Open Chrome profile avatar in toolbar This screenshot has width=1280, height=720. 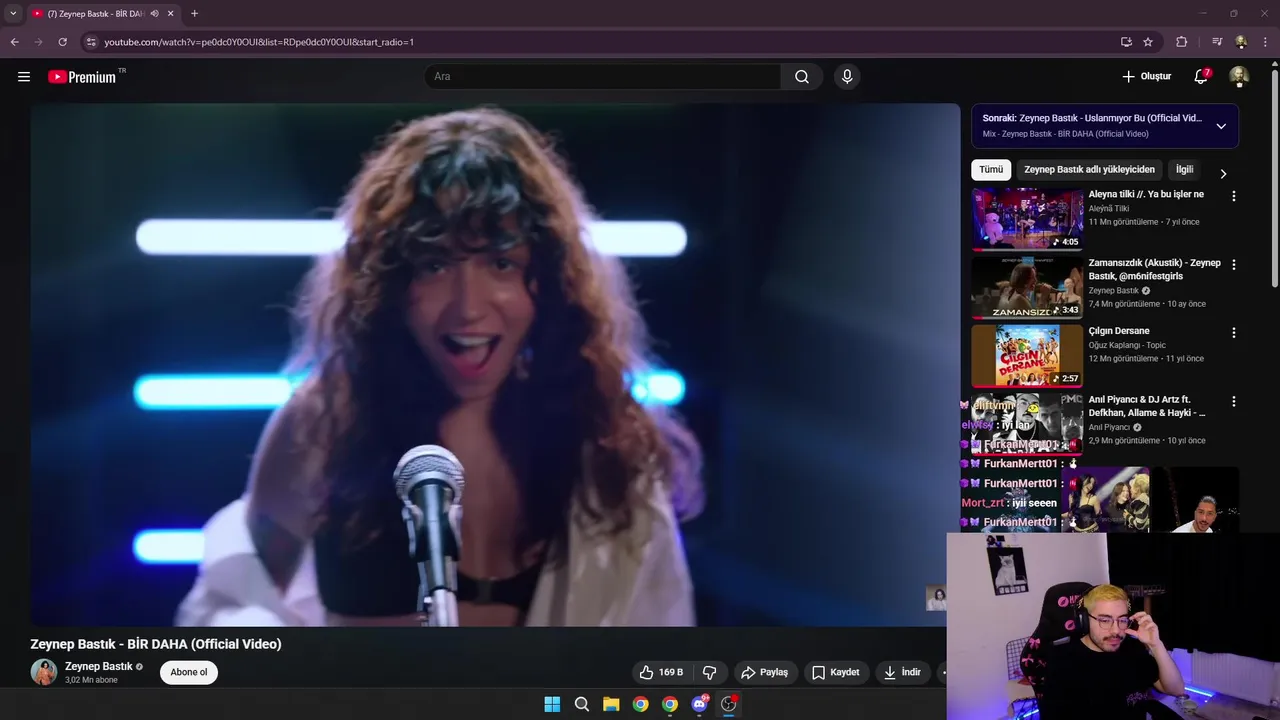(1241, 42)
